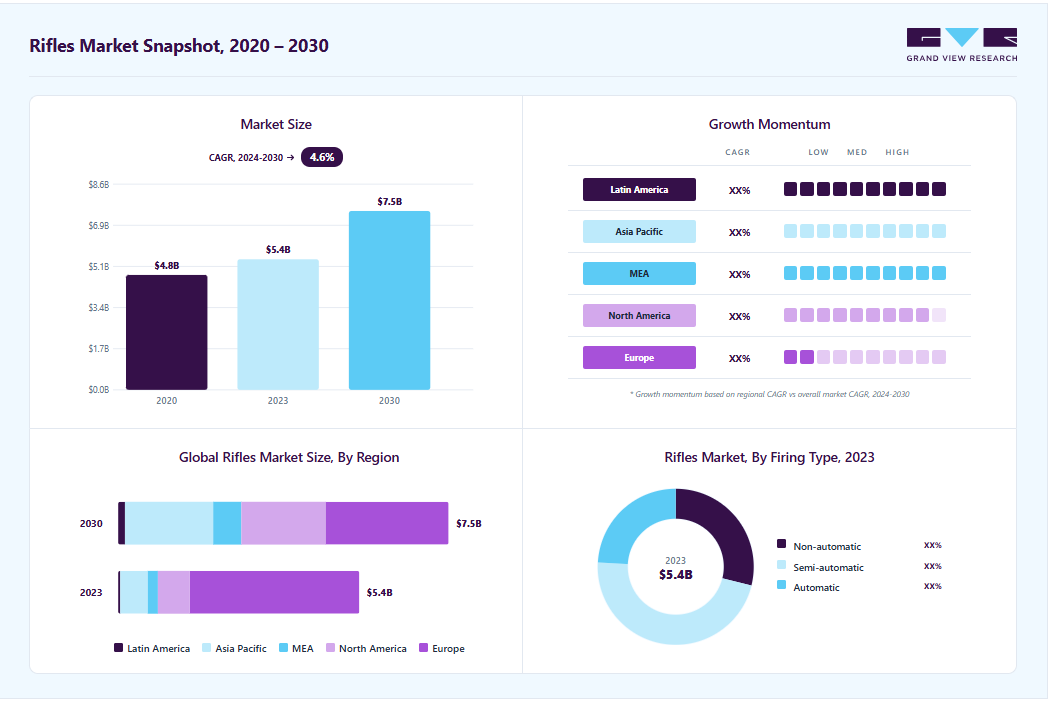1052x701 pixels.
Task: Click the North America XX% CAGR value
Action: (x=739, y=317)
